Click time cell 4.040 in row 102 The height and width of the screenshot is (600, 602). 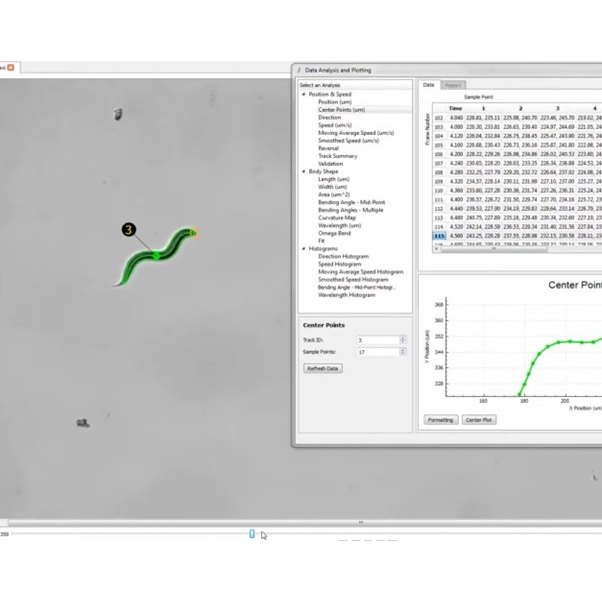click(456, 118)
